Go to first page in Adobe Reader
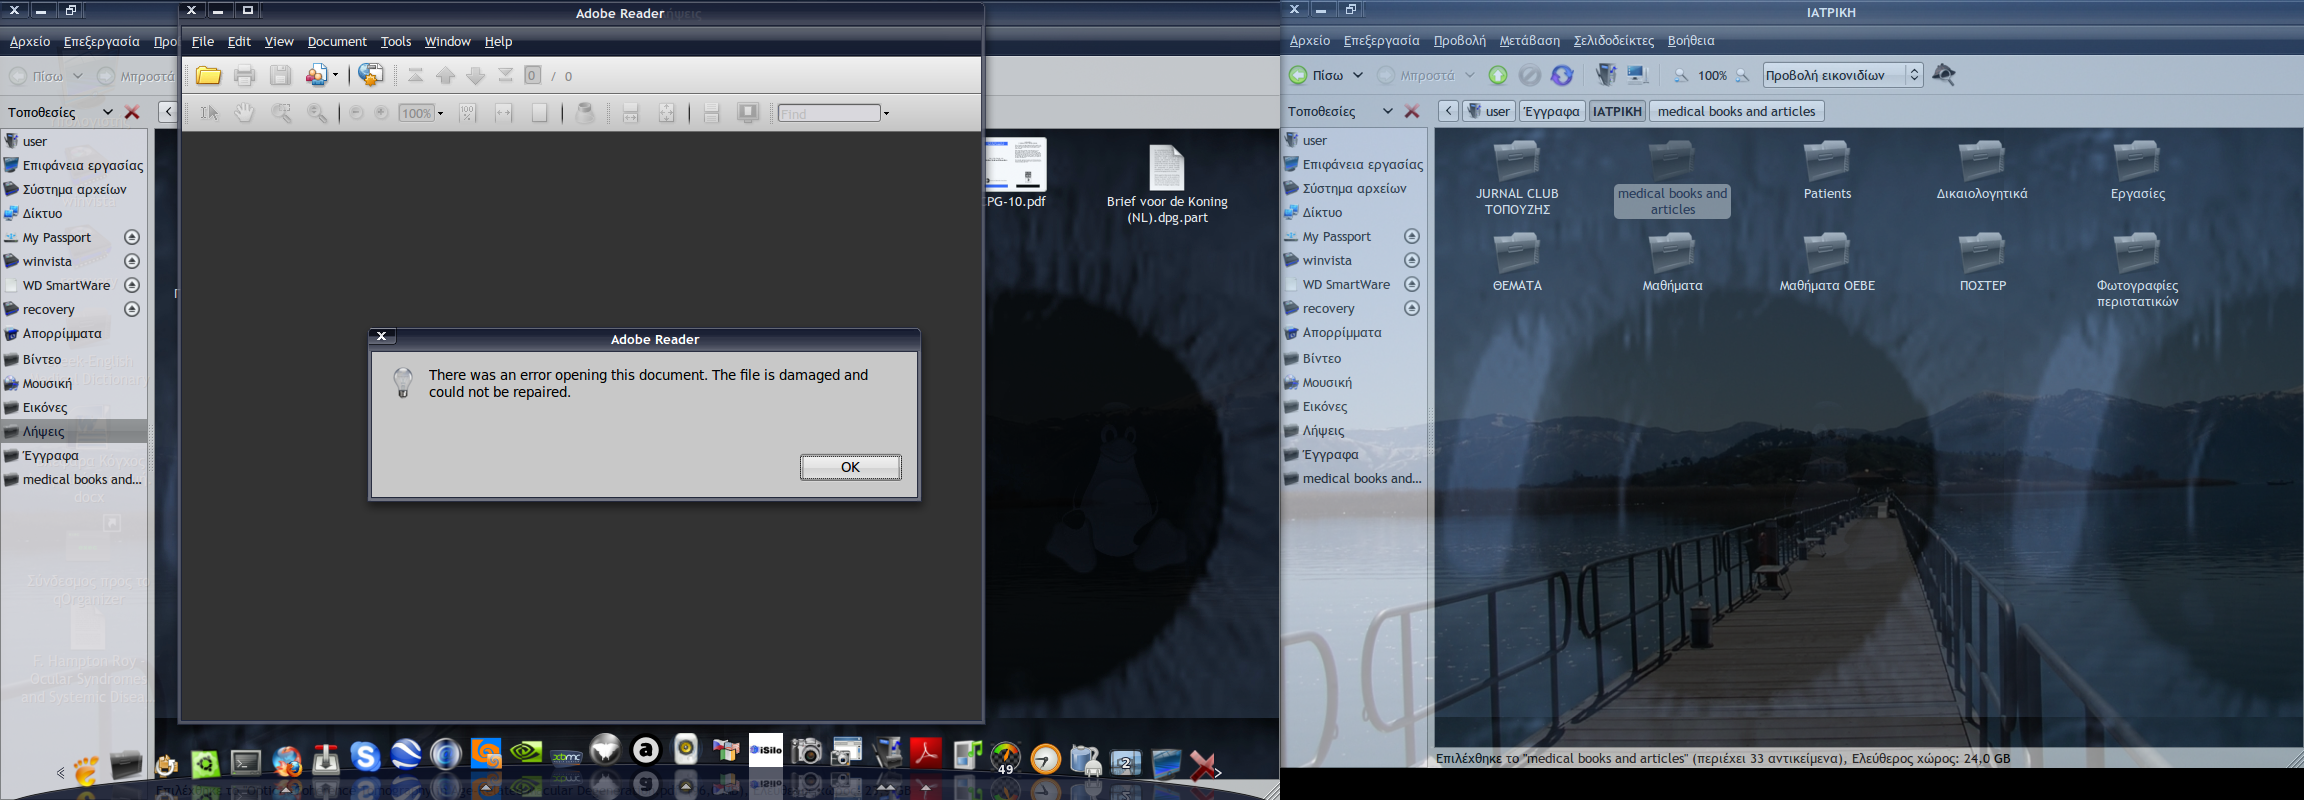Screen dimensions: 2304x800 click(416, 75)
